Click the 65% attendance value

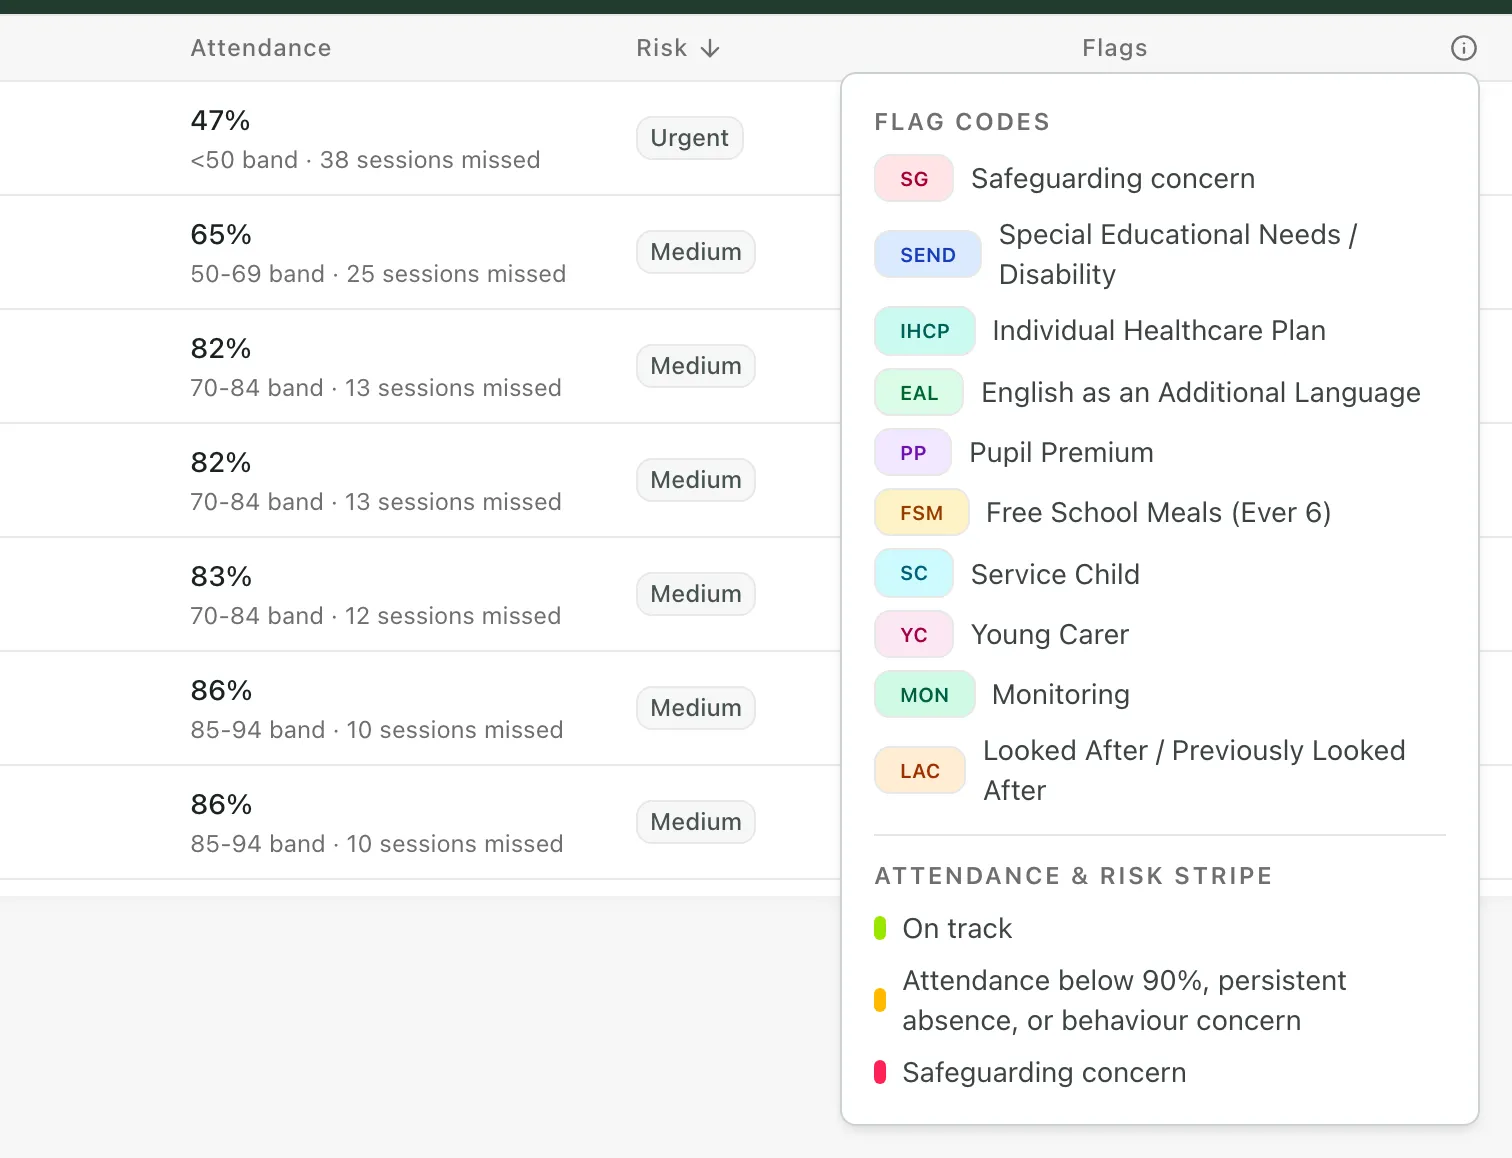coord(221,234)
